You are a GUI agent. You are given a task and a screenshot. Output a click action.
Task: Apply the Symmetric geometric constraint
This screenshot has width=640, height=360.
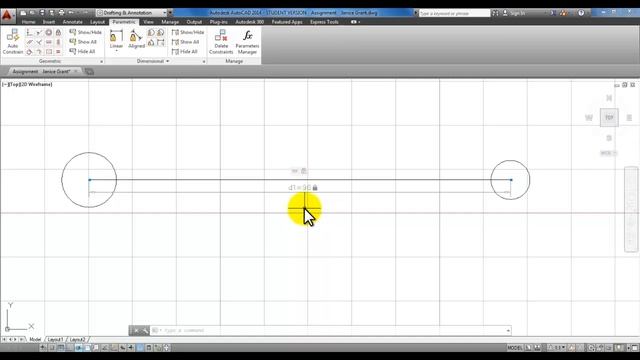pyautogui.click(x=49, y=52)
